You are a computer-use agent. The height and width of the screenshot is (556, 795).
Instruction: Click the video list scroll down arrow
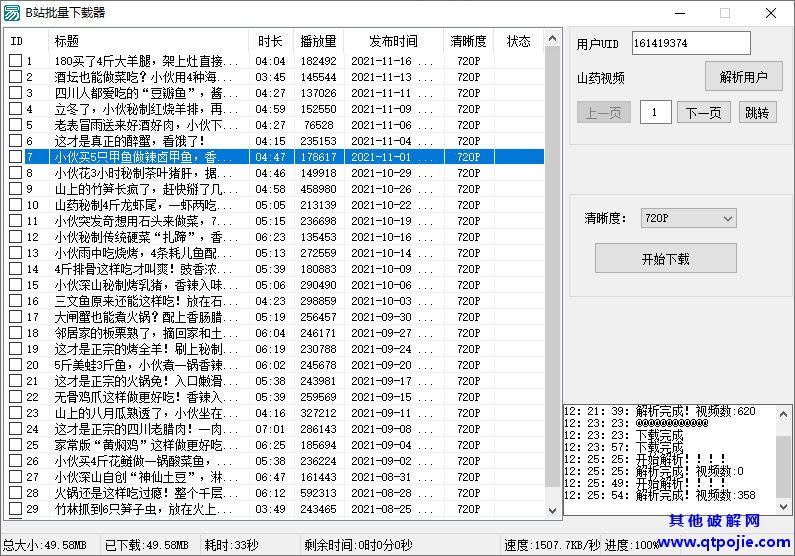point(553,510)
